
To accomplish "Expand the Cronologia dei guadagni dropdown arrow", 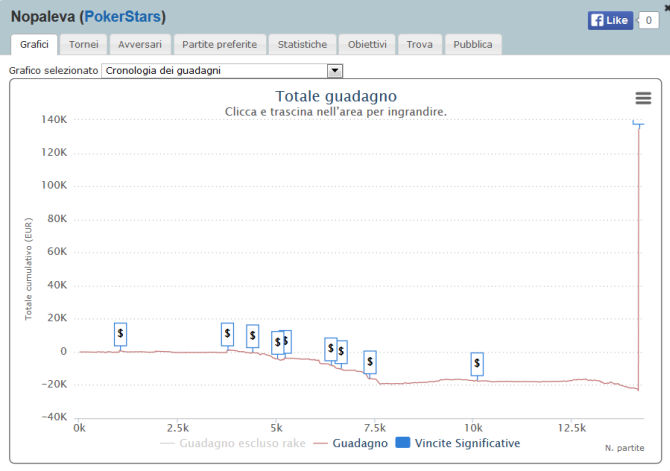I will point(335,71).
